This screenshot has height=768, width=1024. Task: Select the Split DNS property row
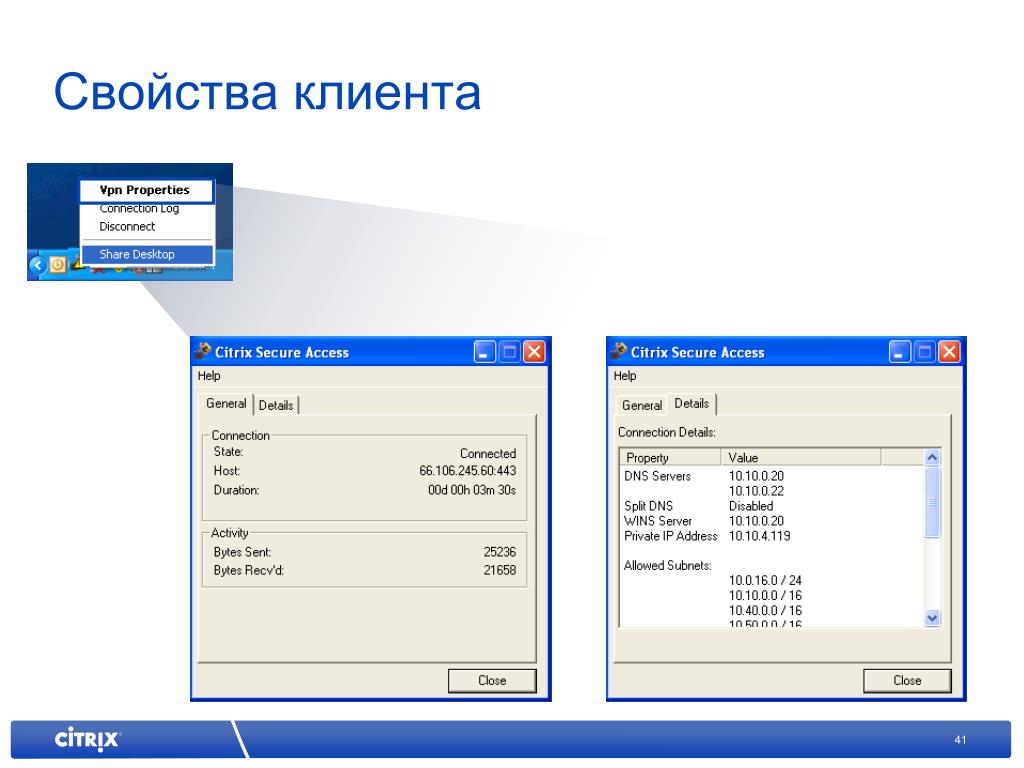pos(648,506)
